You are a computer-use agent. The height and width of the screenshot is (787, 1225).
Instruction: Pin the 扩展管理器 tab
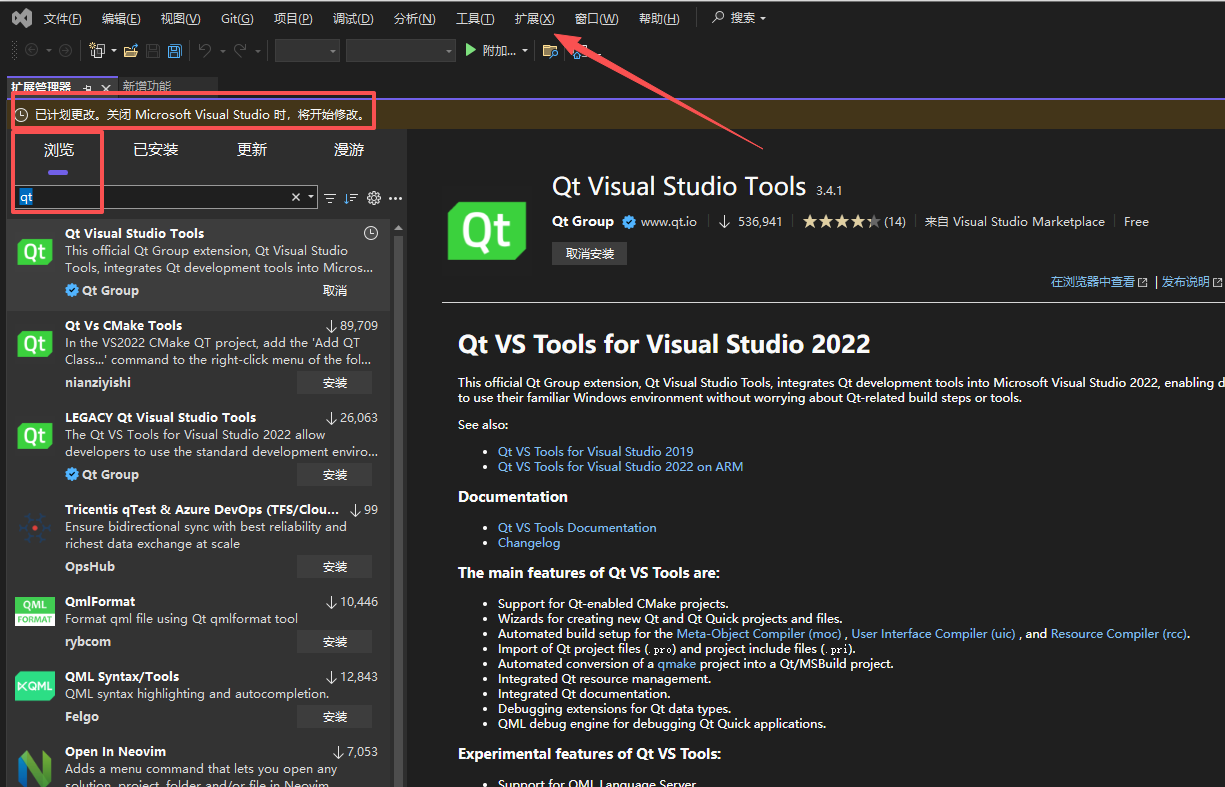pos(88,88)
